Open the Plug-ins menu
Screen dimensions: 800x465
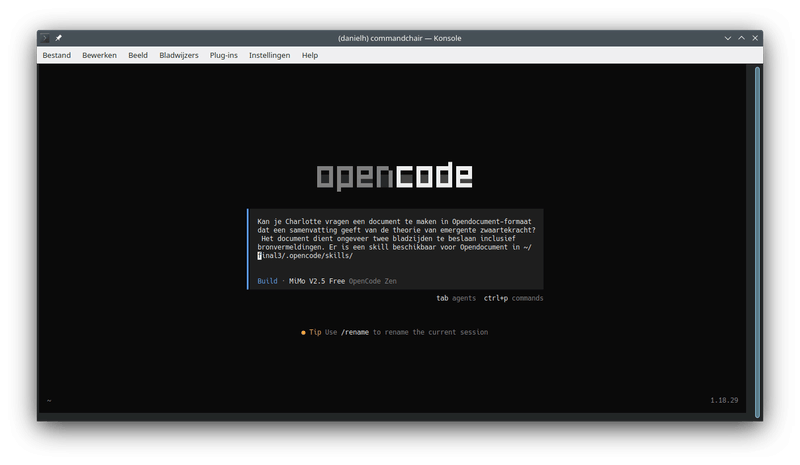pos(223,55)
